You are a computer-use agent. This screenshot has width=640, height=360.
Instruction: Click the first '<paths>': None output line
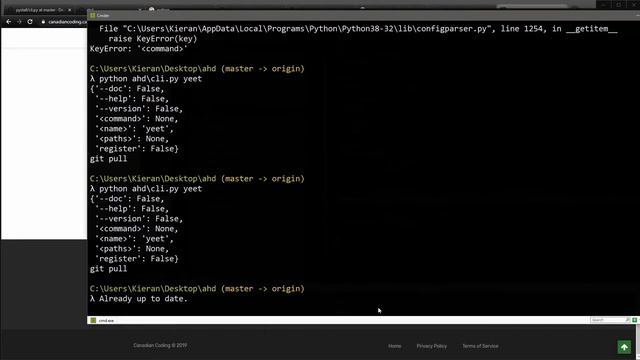tap(132, 139)
